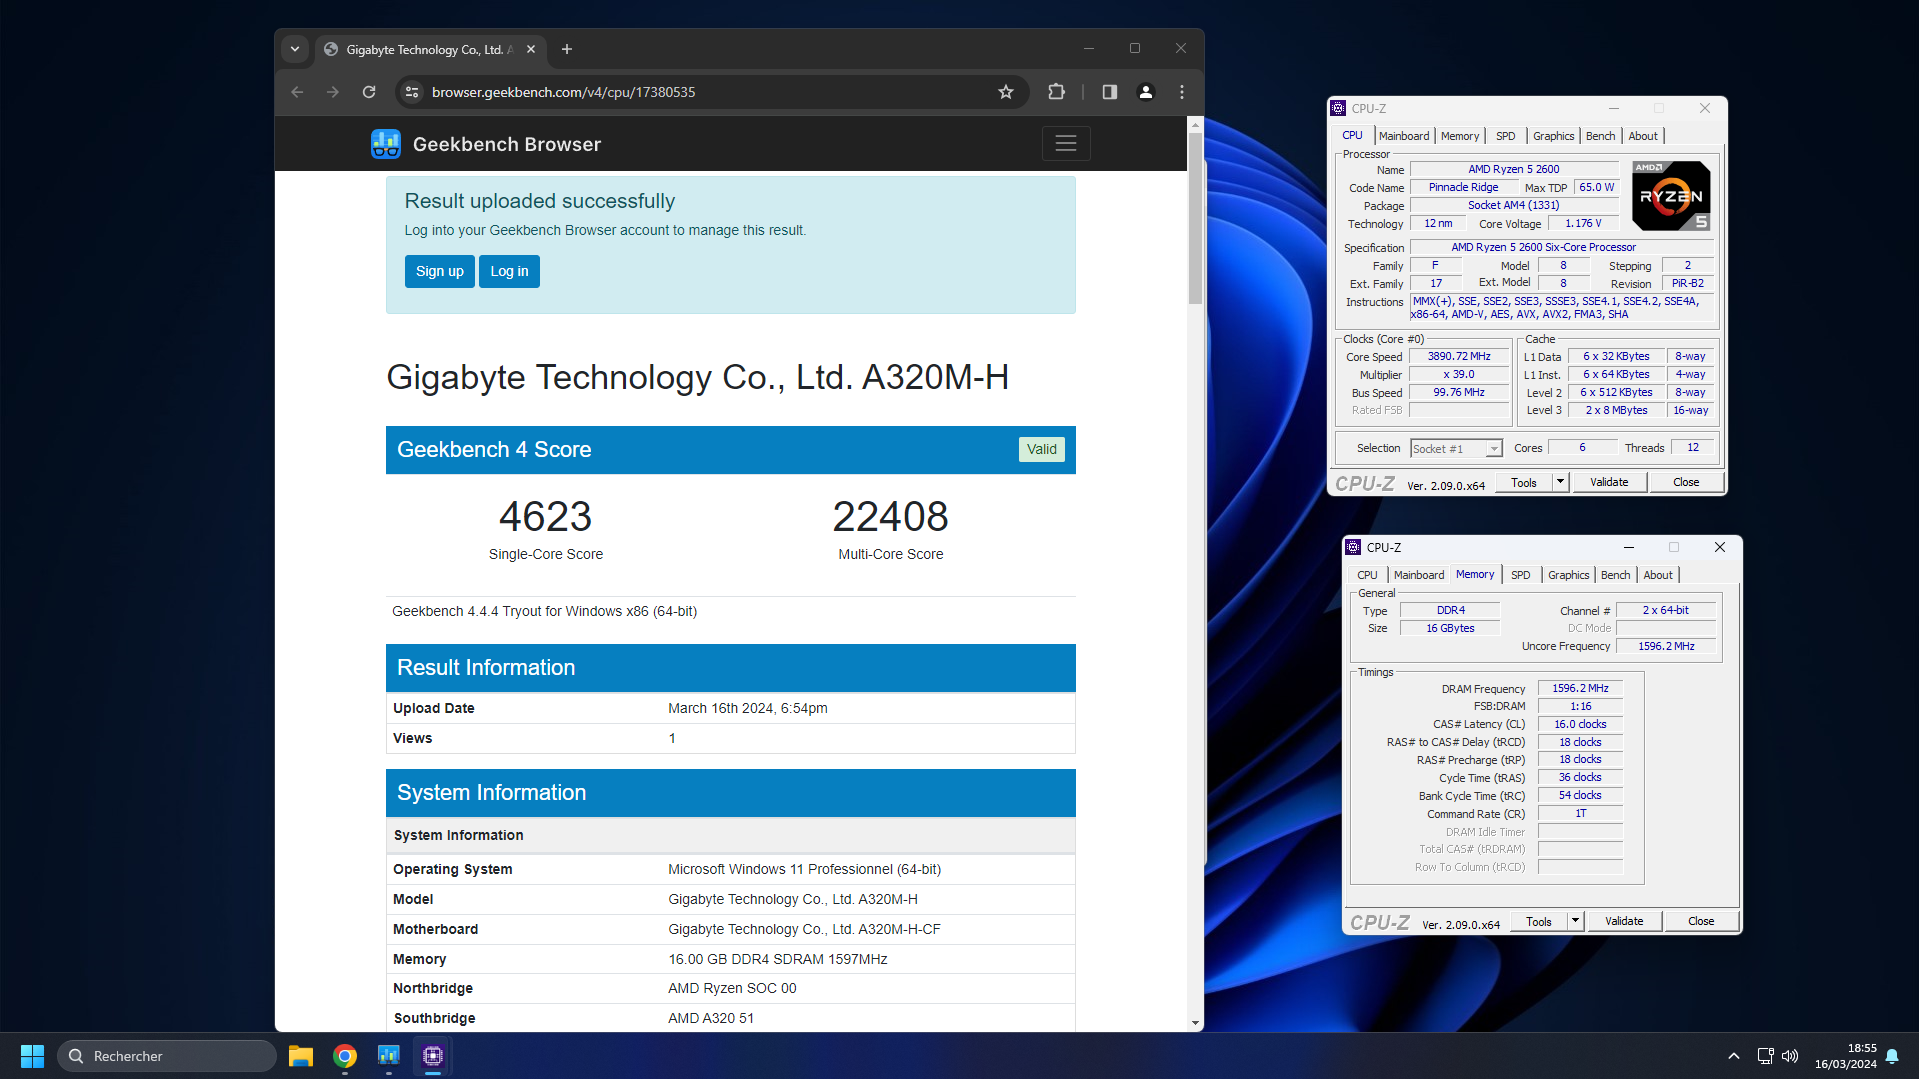Open Geekbench app from the taskbar
Image resolution: width=1919 pixels, height=1079 pixels.
[x=389, y=1056]
